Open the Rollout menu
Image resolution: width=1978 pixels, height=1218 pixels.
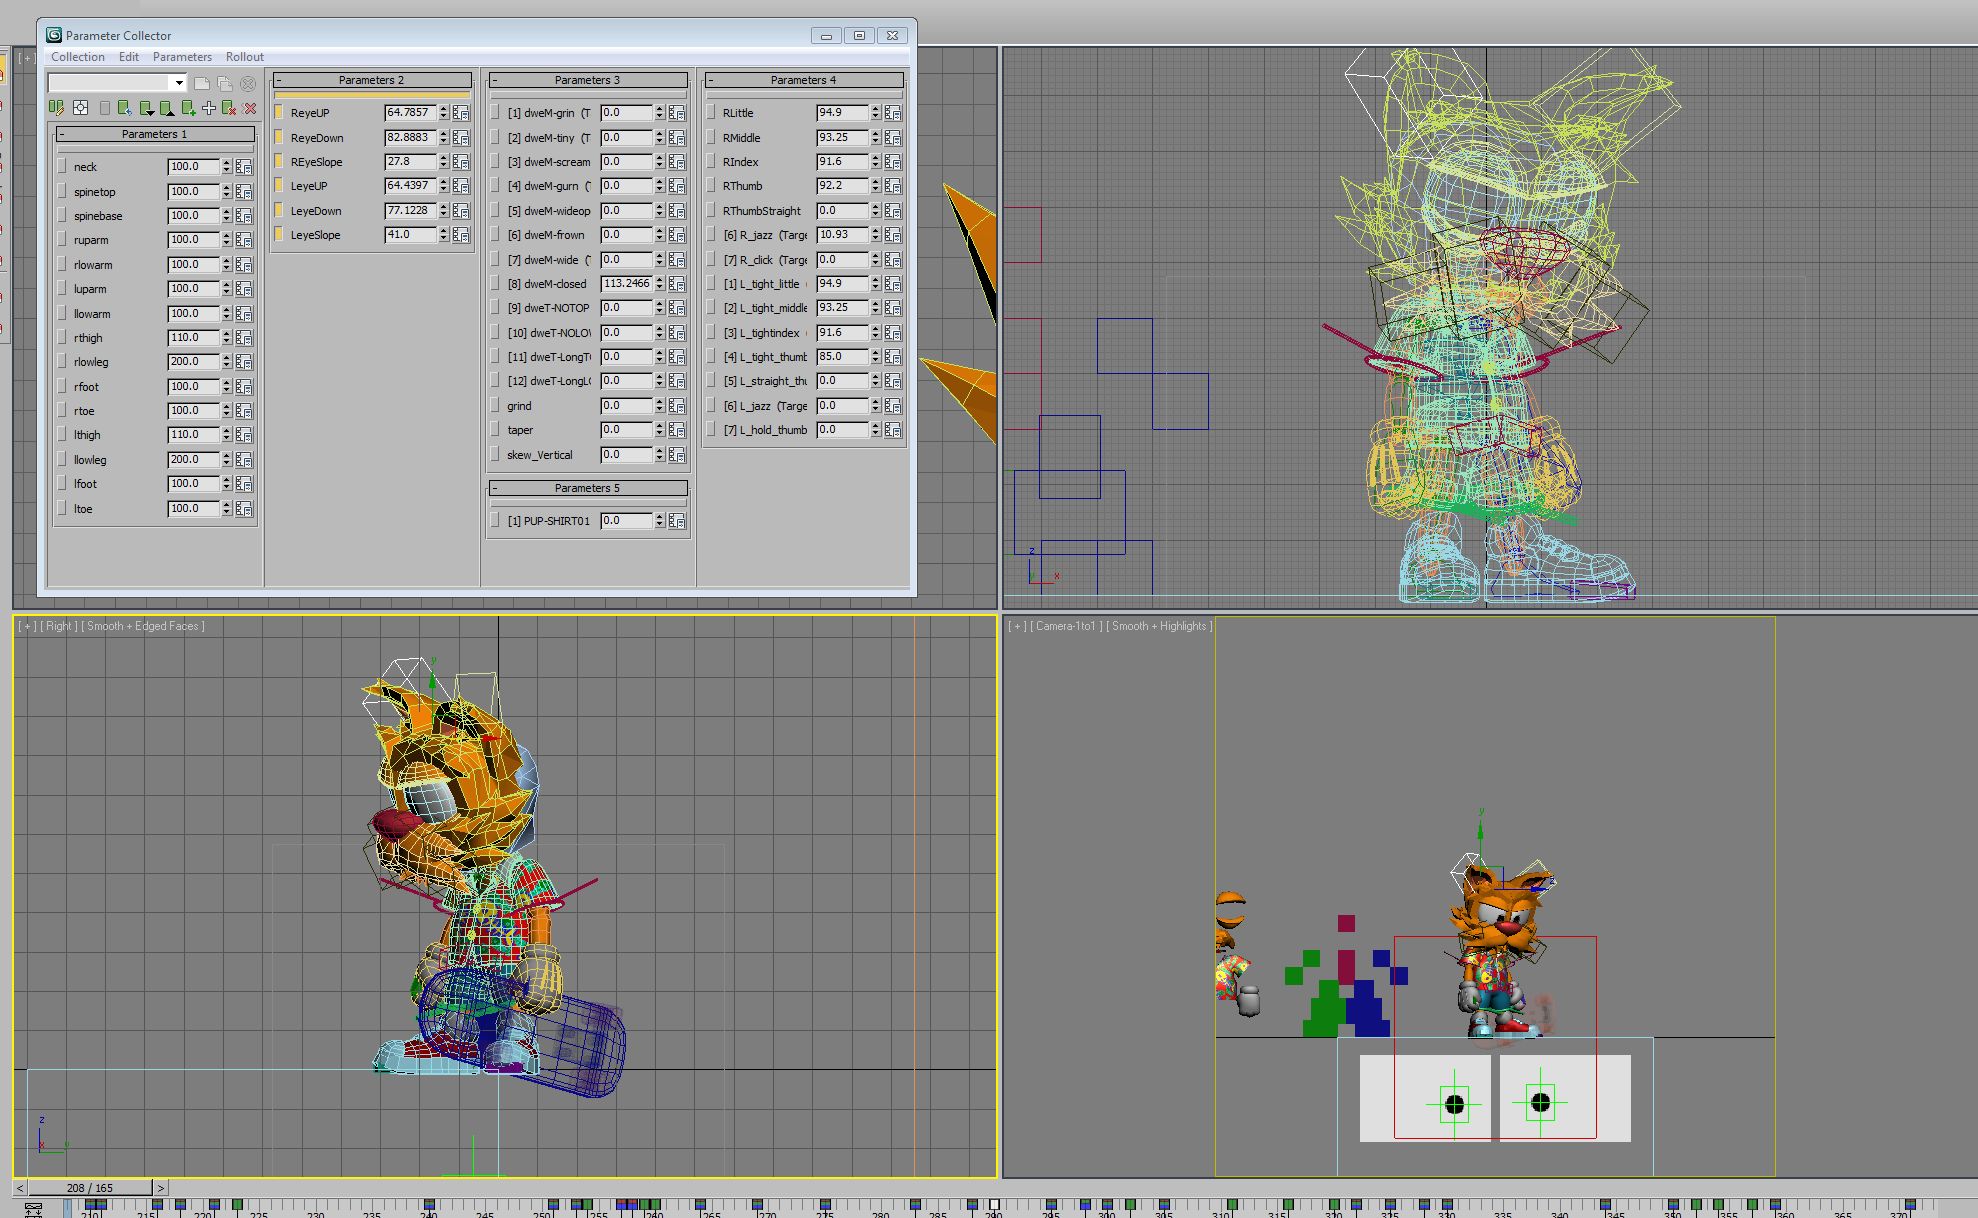coord(245,57)
